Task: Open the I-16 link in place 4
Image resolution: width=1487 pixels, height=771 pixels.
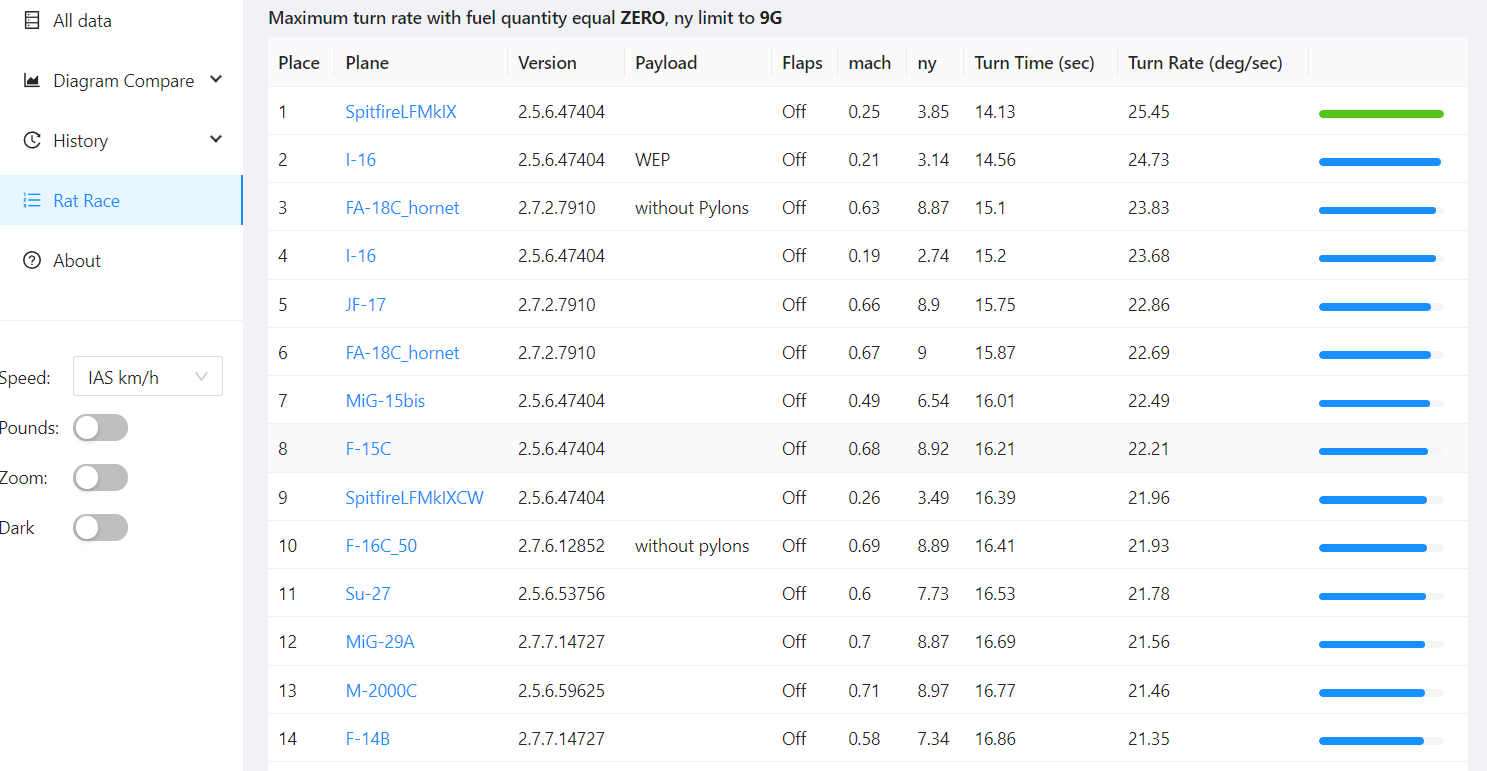Action: (x=361, y=256)
